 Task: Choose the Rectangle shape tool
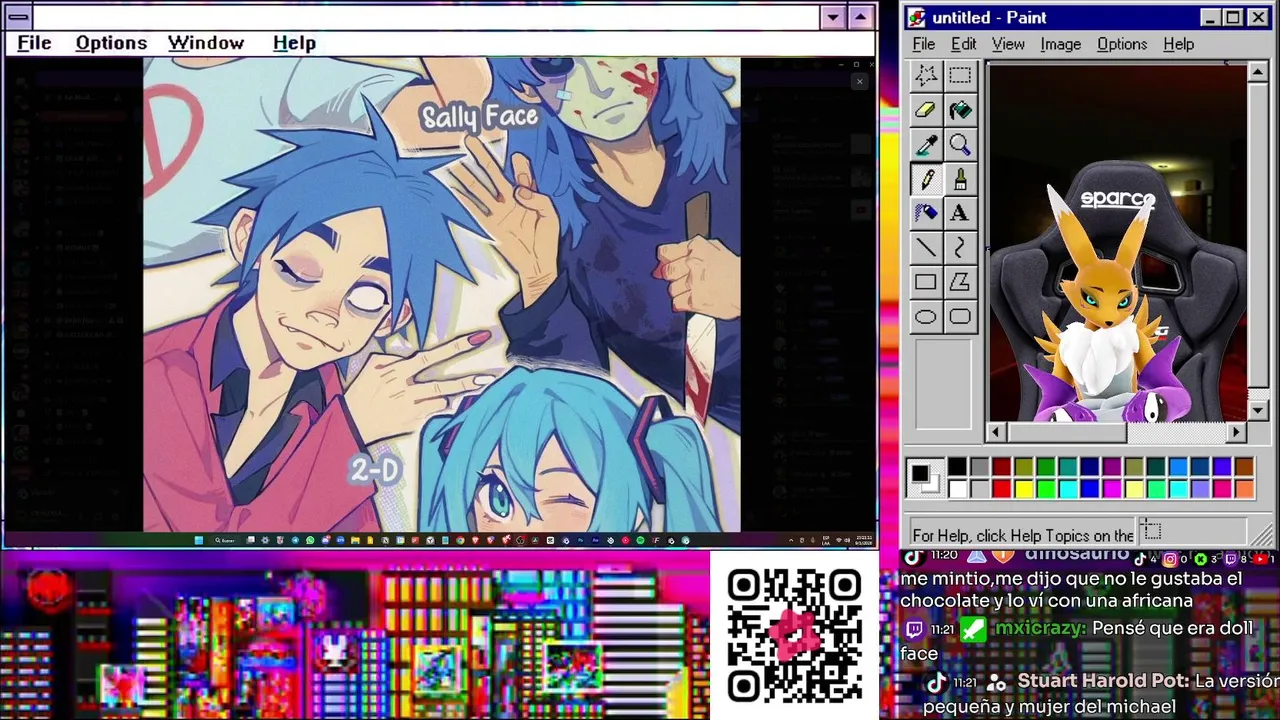[x=926, y=282]
